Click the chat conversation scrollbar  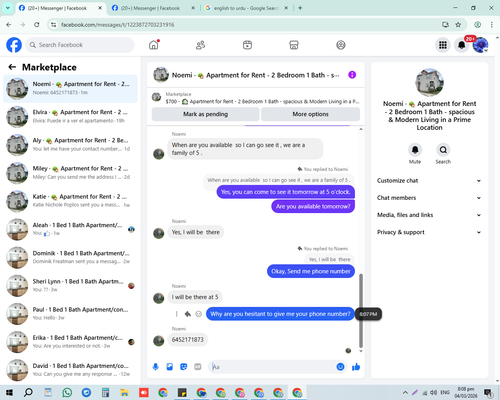361,311
